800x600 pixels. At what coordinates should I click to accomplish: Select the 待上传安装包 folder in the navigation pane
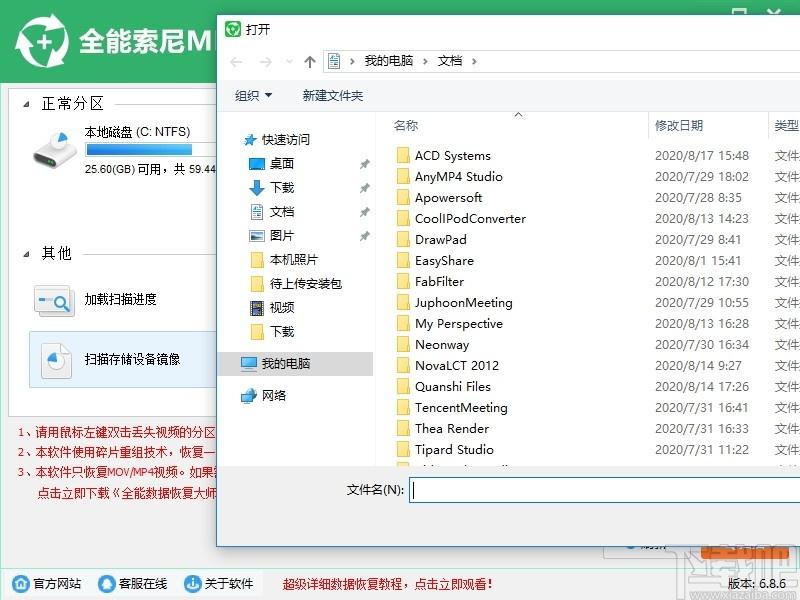click(x=305, y=283)
